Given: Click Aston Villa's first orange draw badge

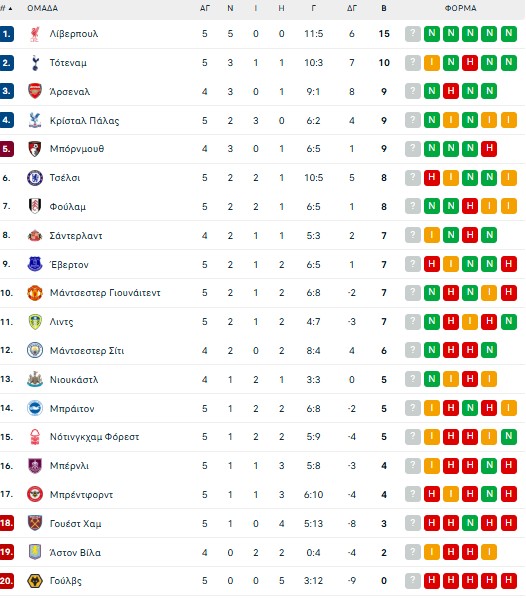Looking at the screenshot, I should pos(432,552).
